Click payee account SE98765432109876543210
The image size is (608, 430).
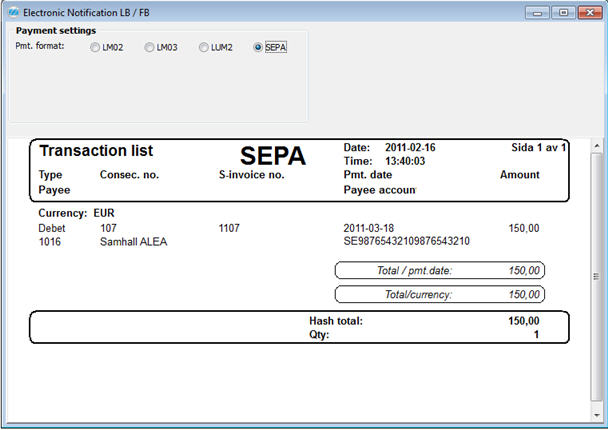click(x=406, y=241)
